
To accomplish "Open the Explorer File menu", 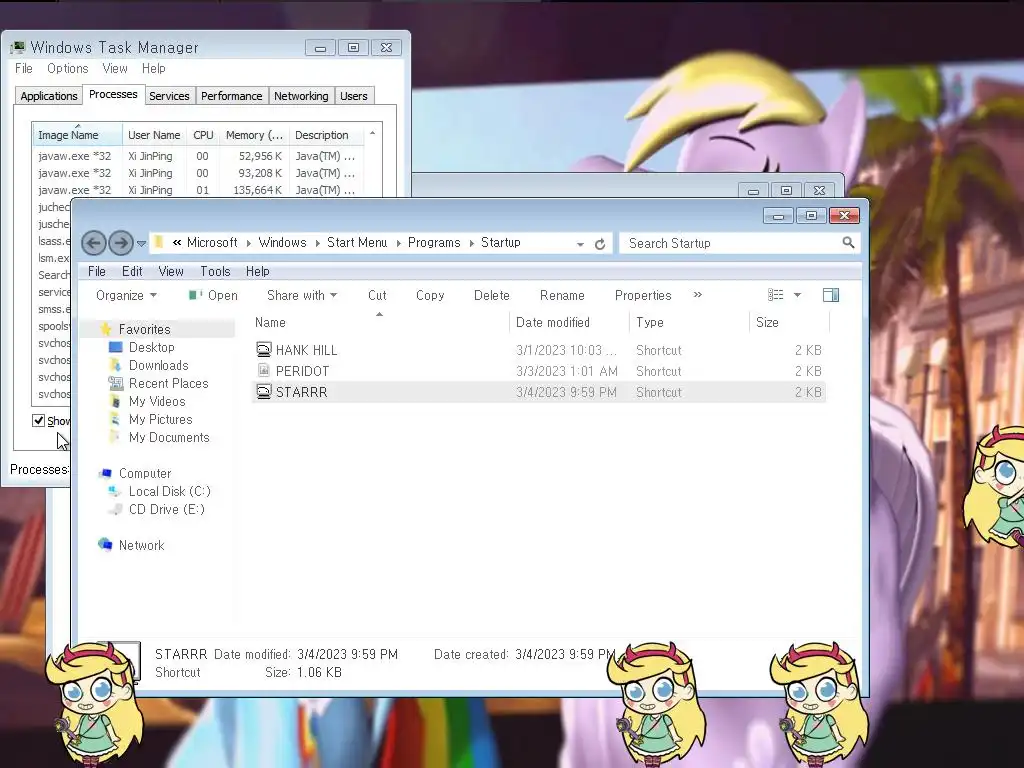I will click(97, 271).
